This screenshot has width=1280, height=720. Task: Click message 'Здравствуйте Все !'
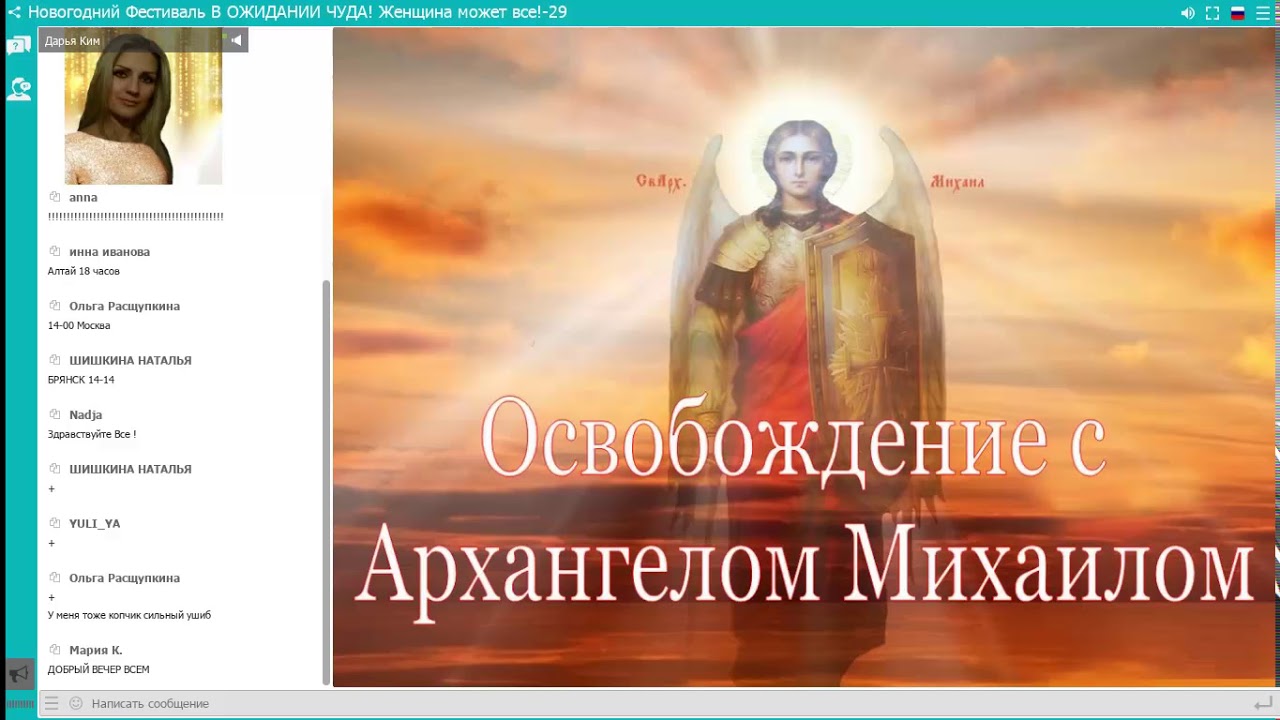coord(92,434)
